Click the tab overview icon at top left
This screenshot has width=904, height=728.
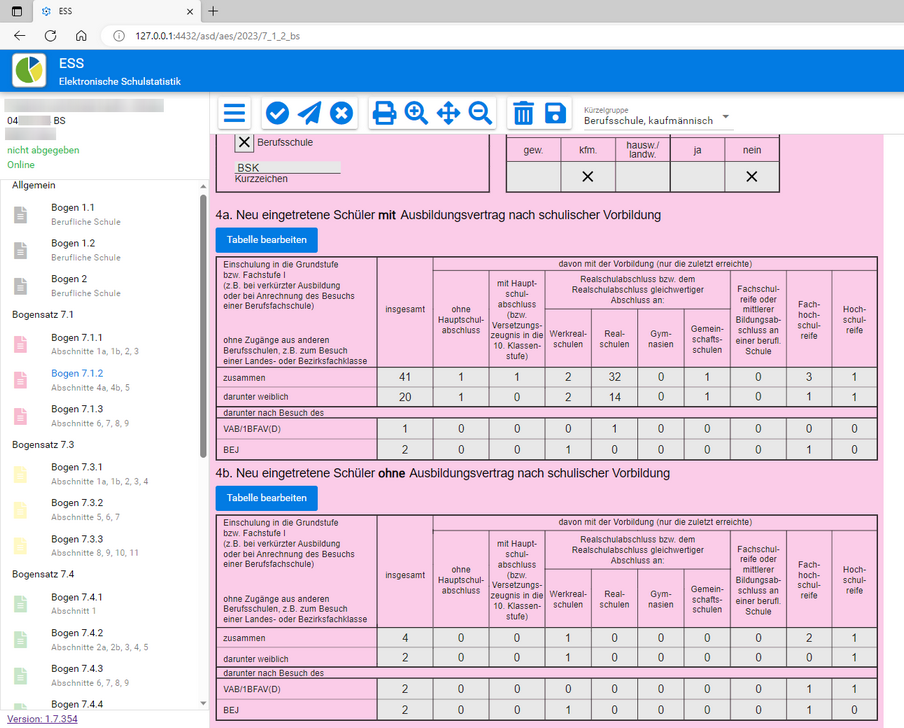pyautogui.click(x=17, y=11)
